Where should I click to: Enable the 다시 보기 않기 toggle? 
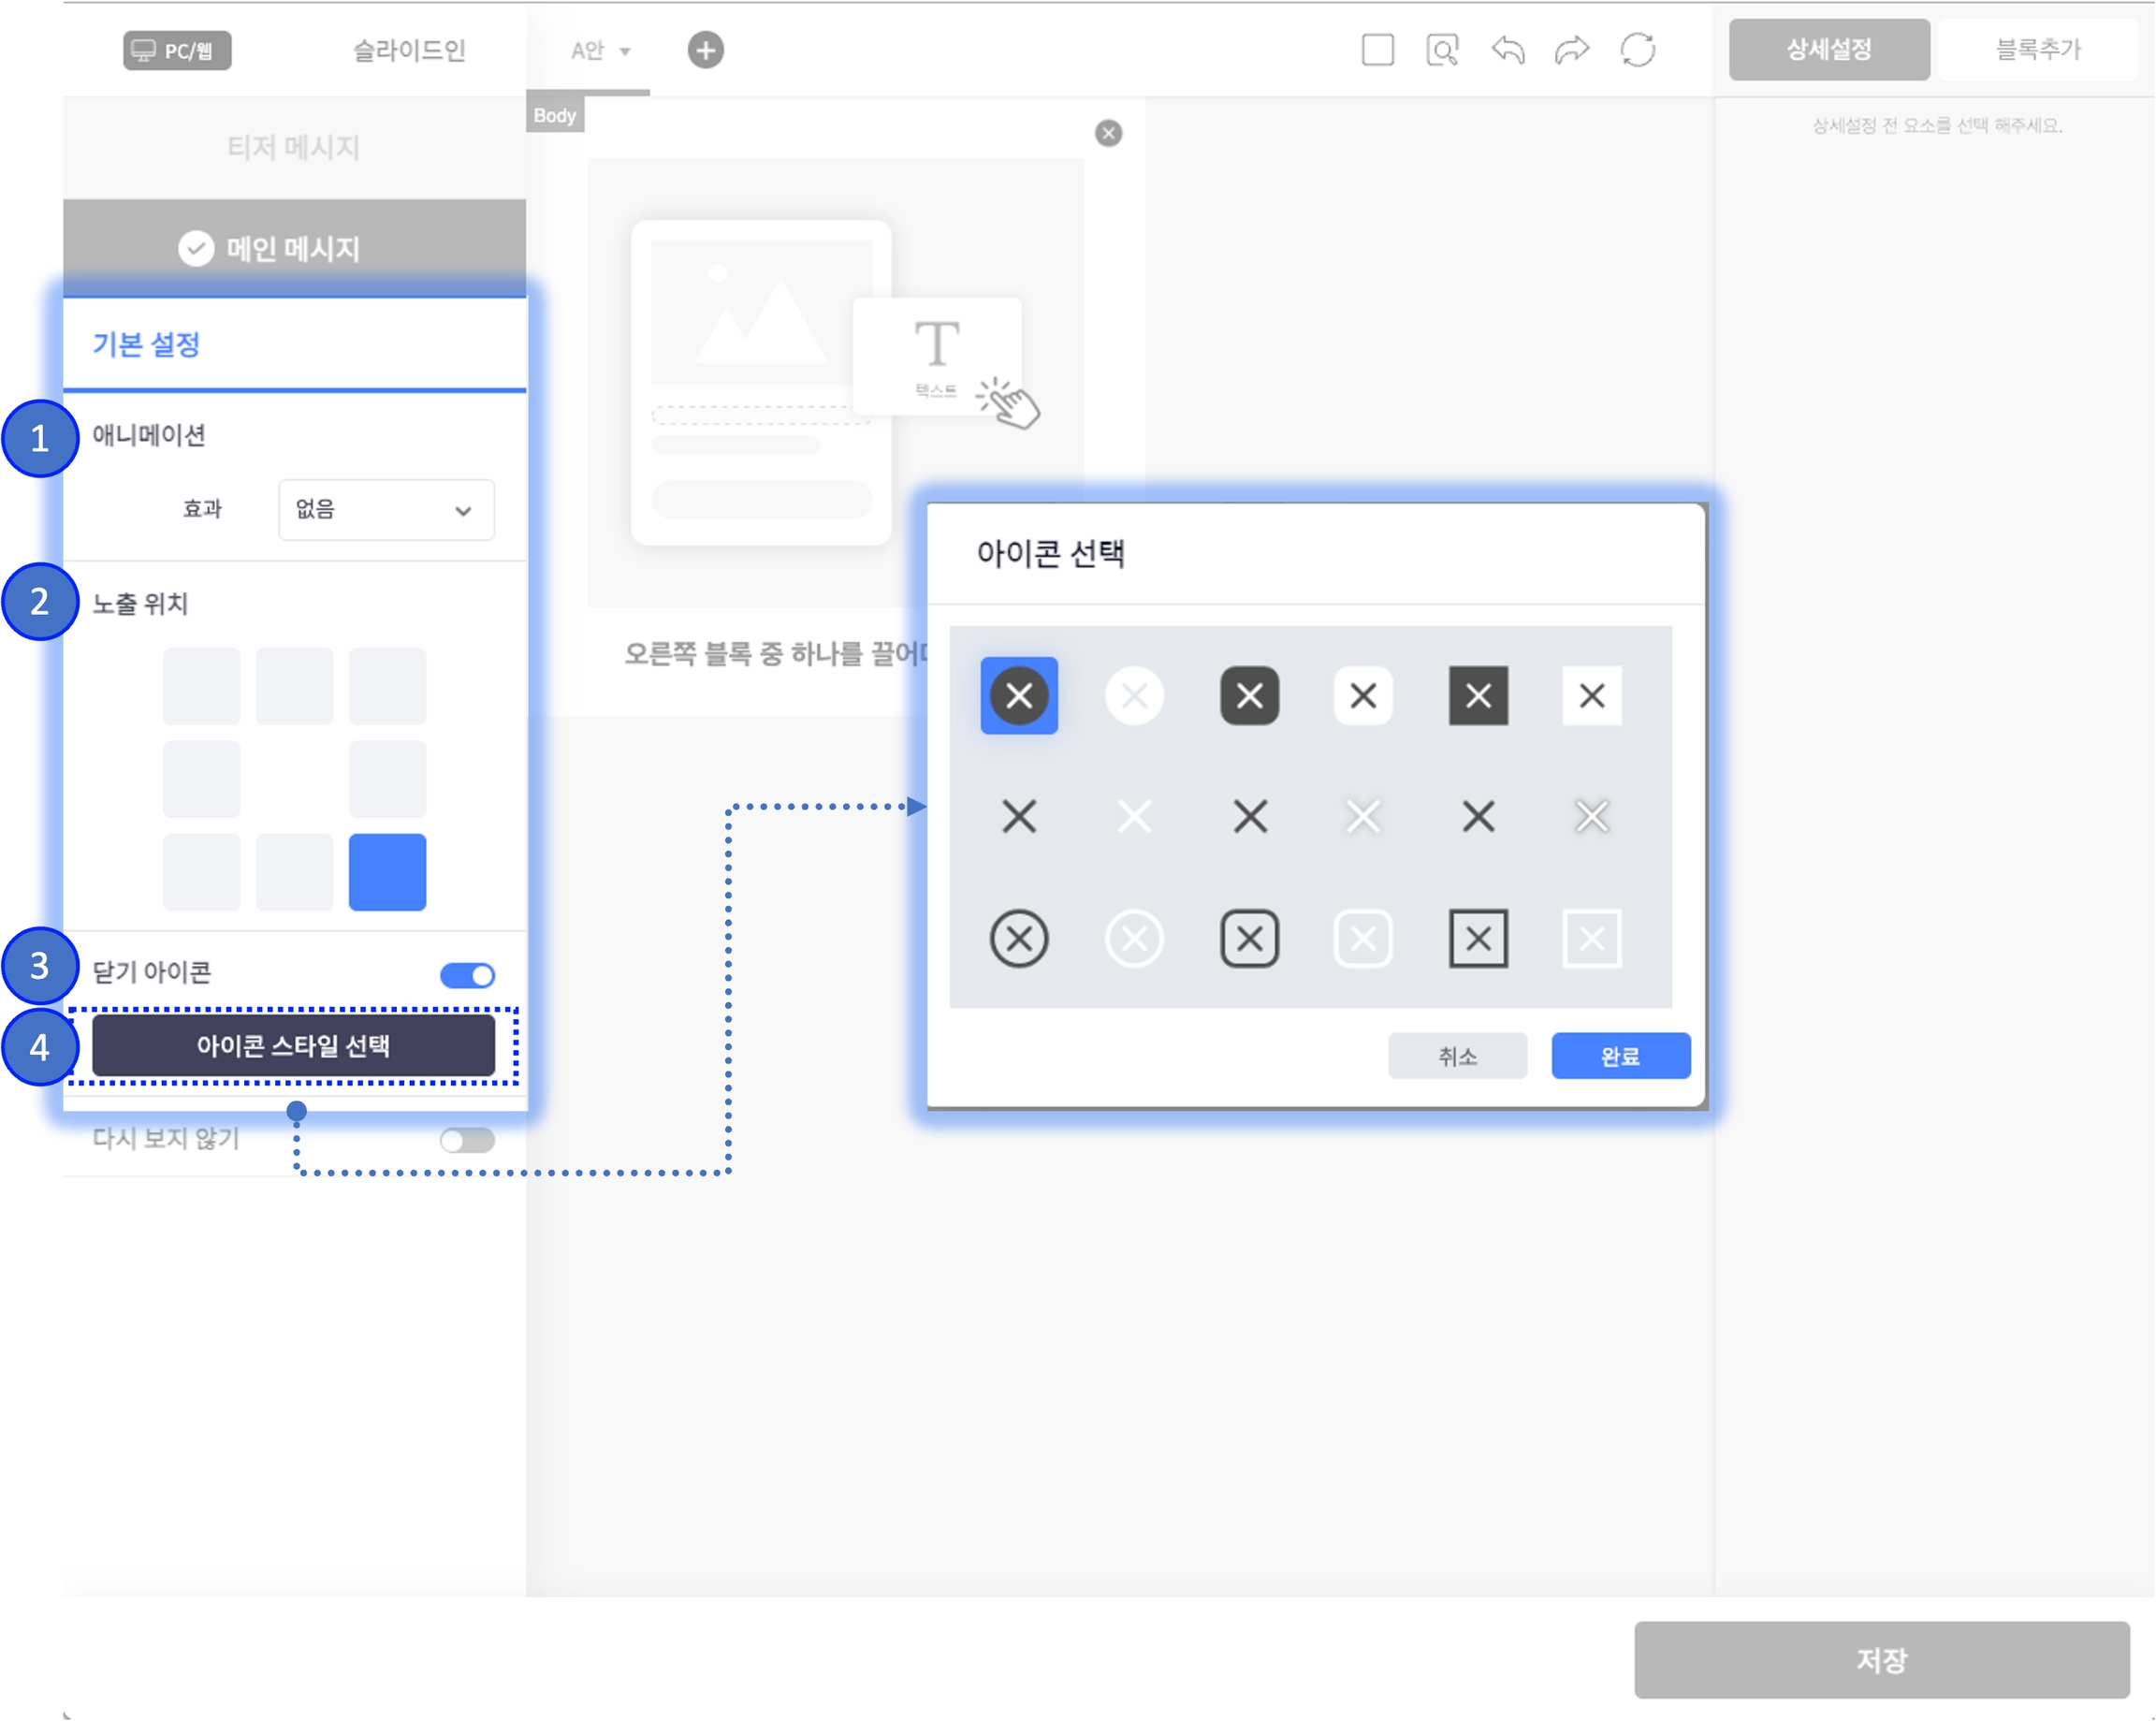(467, 1140)
